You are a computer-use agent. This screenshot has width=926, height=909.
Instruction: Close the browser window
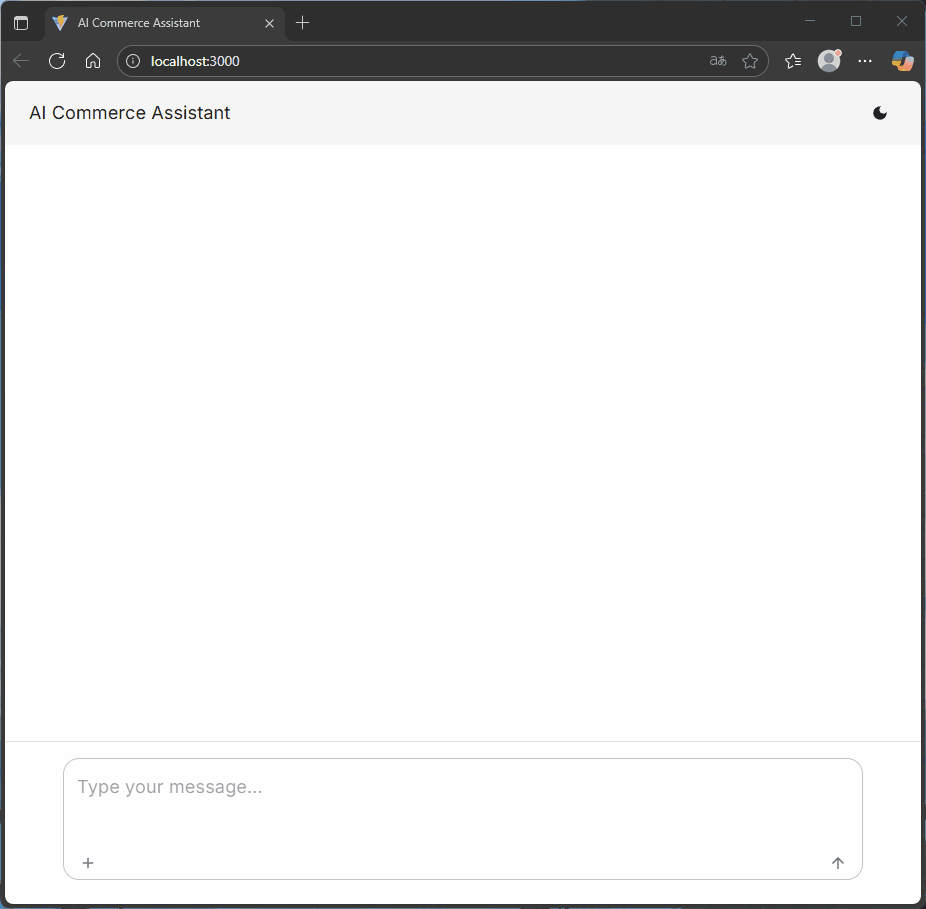pos(902,21)
